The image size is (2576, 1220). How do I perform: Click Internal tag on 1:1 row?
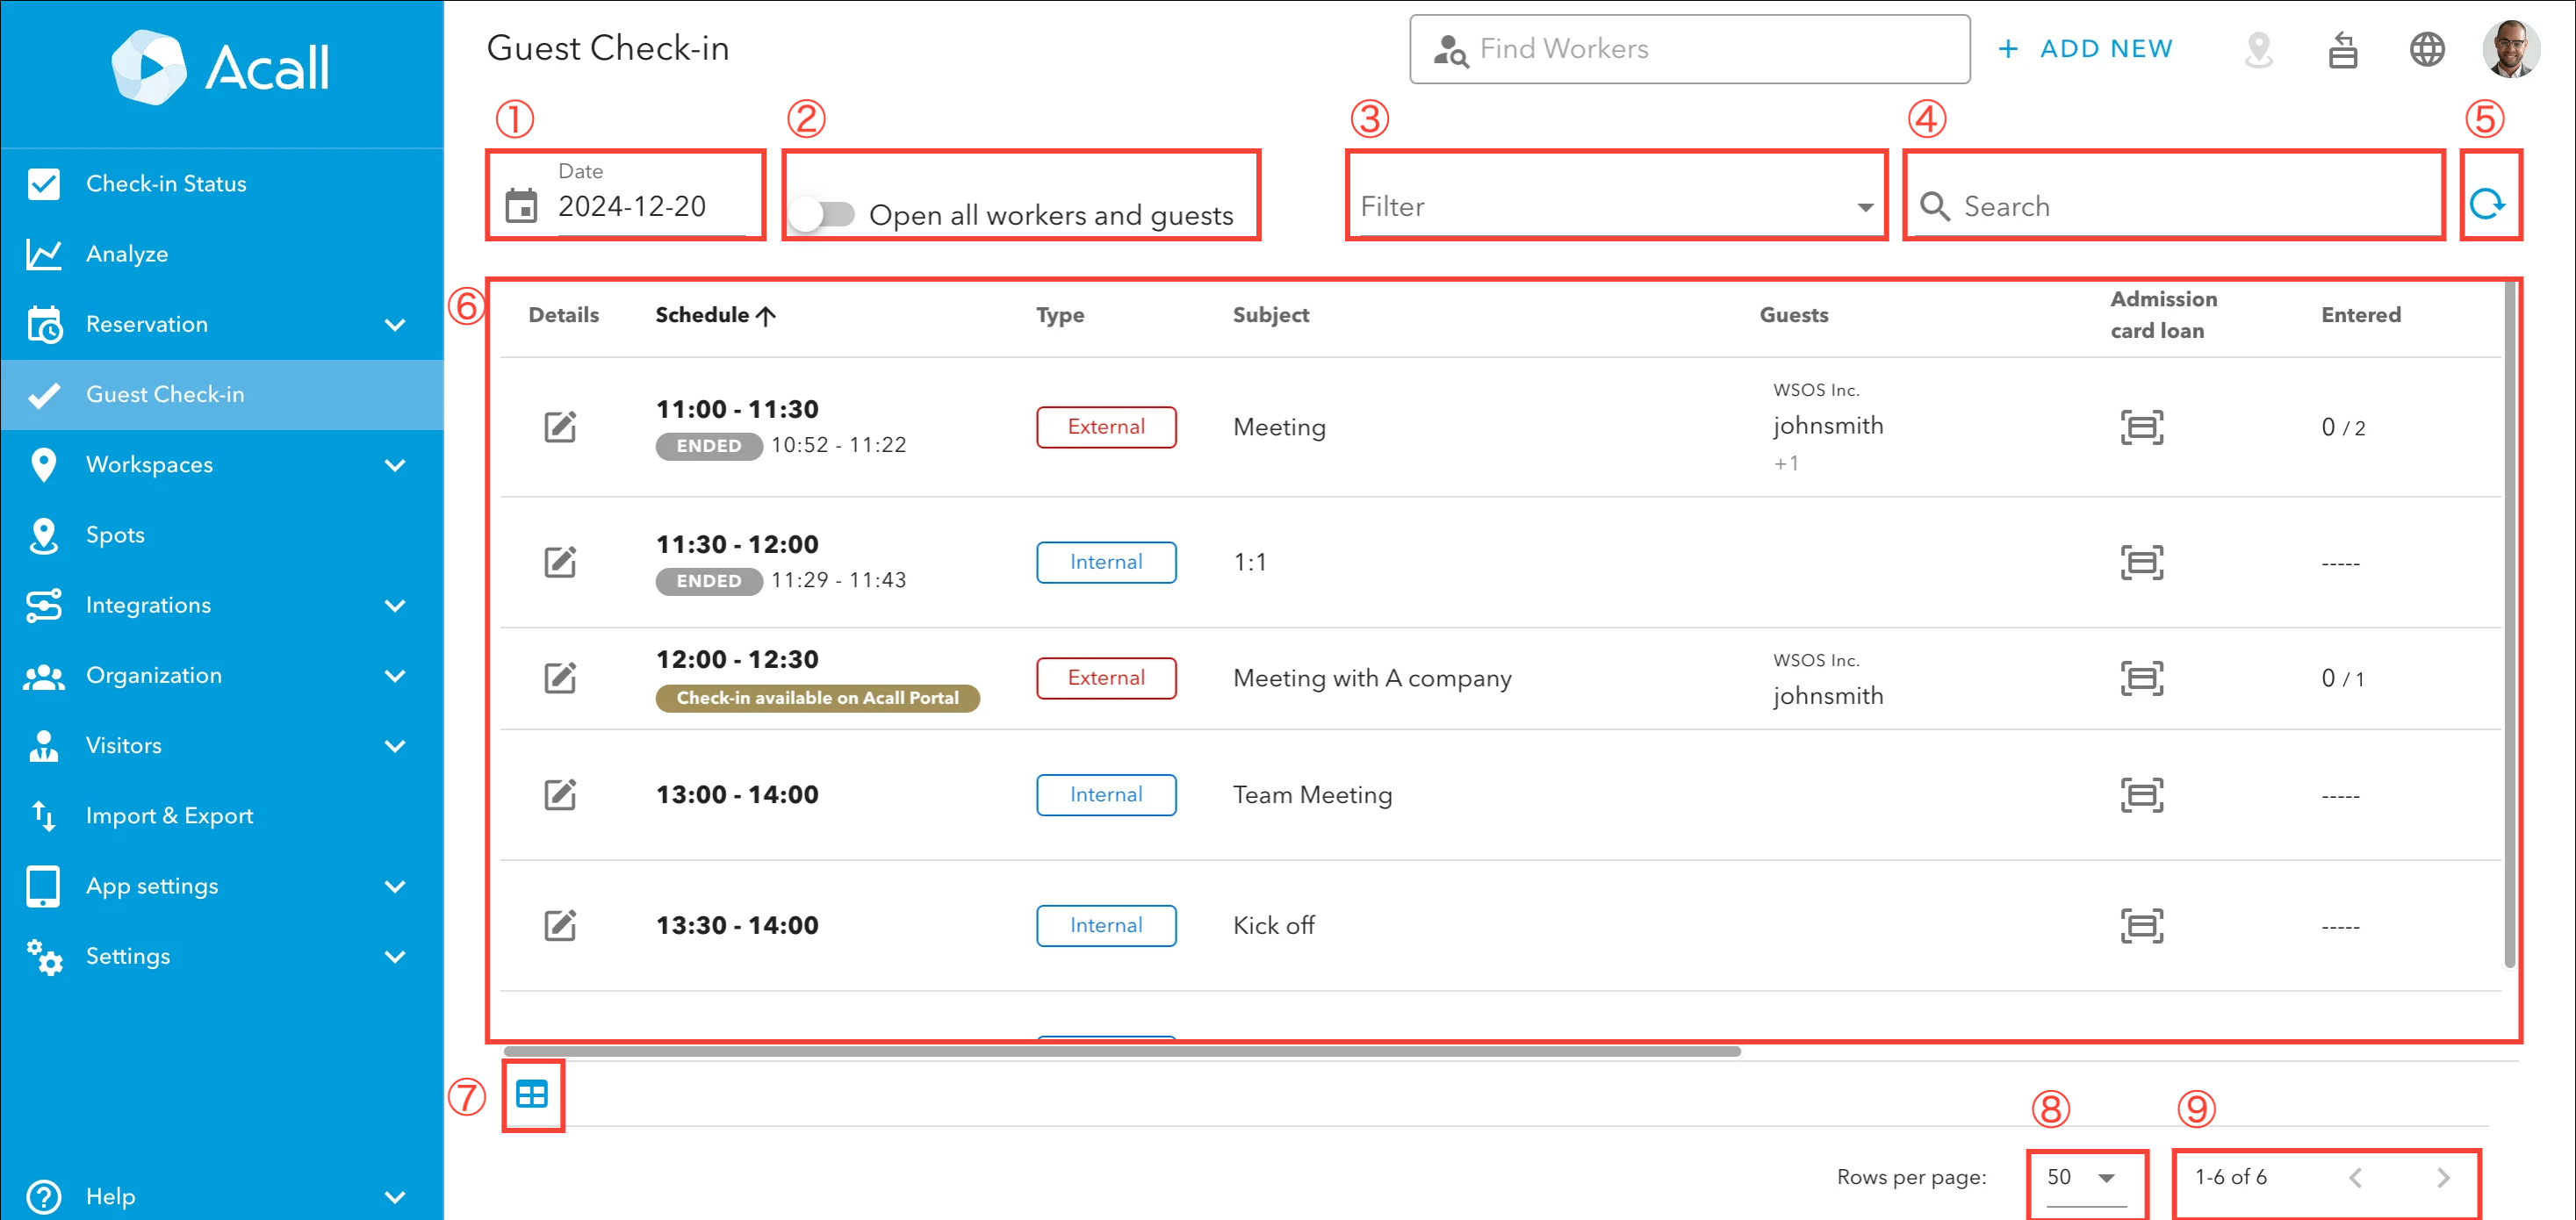[1106, 562]
